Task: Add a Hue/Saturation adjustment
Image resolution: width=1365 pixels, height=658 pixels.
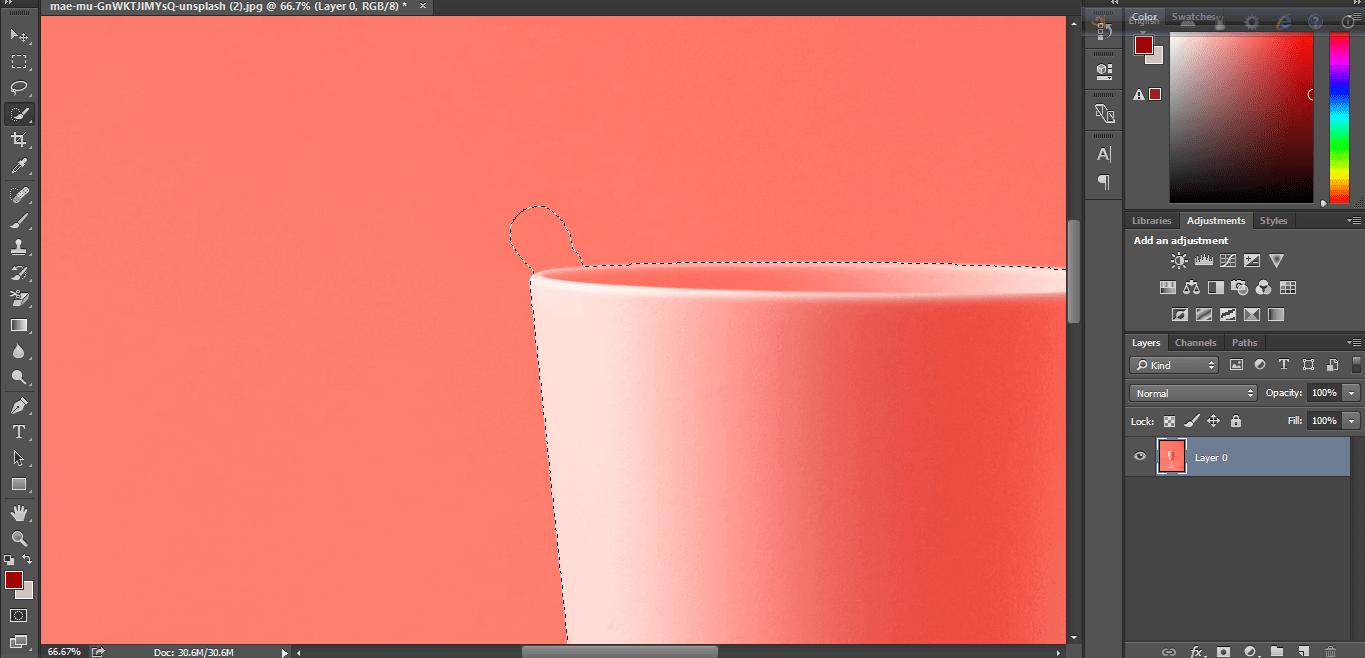Action: click(x=1167, y=287)
